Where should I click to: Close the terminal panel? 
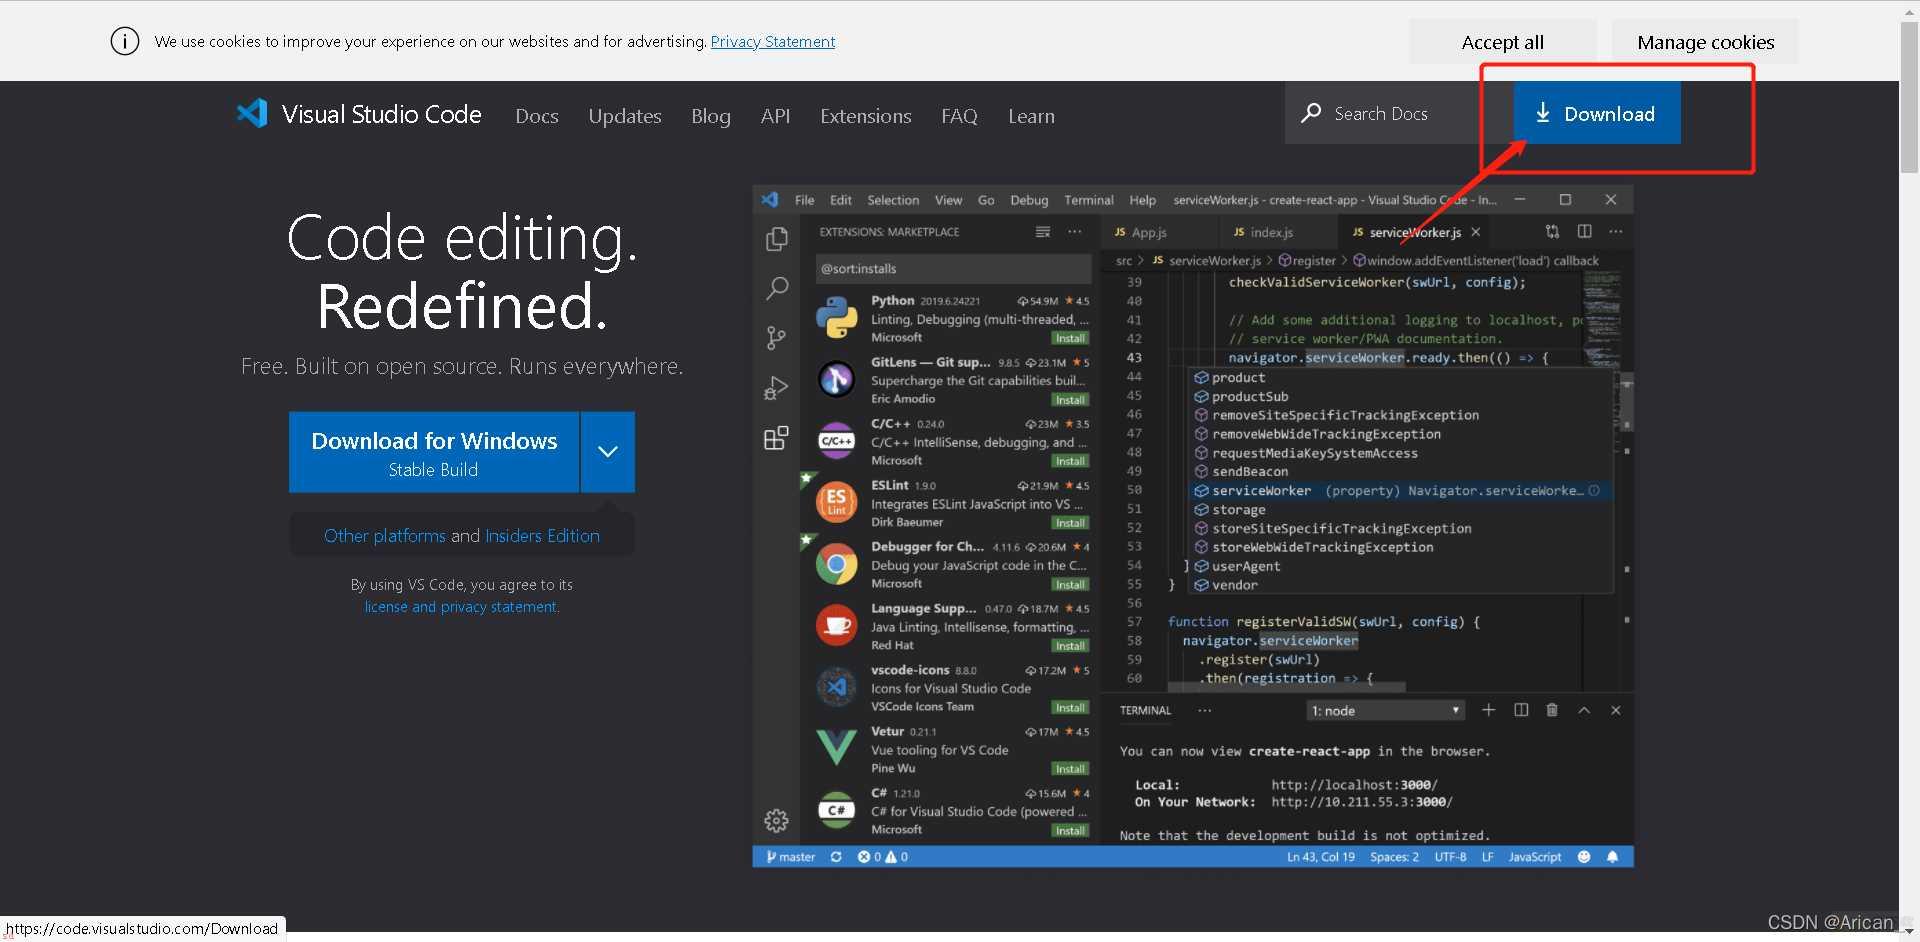point(1616,710)
